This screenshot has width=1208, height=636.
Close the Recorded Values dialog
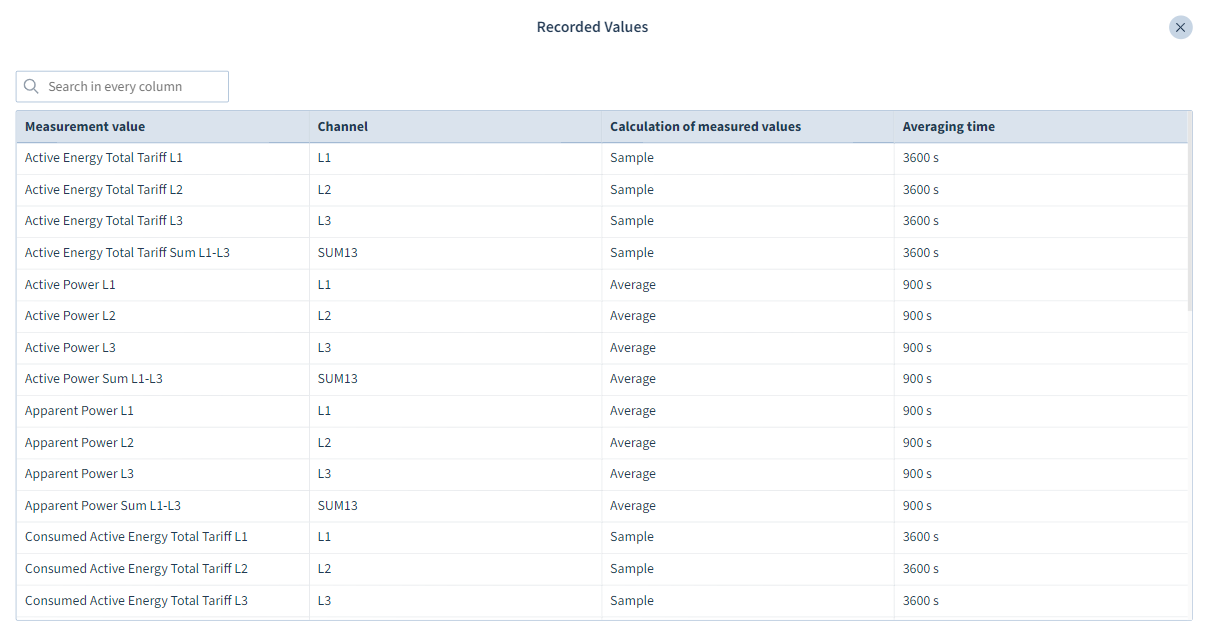[x=1180, y=28]
